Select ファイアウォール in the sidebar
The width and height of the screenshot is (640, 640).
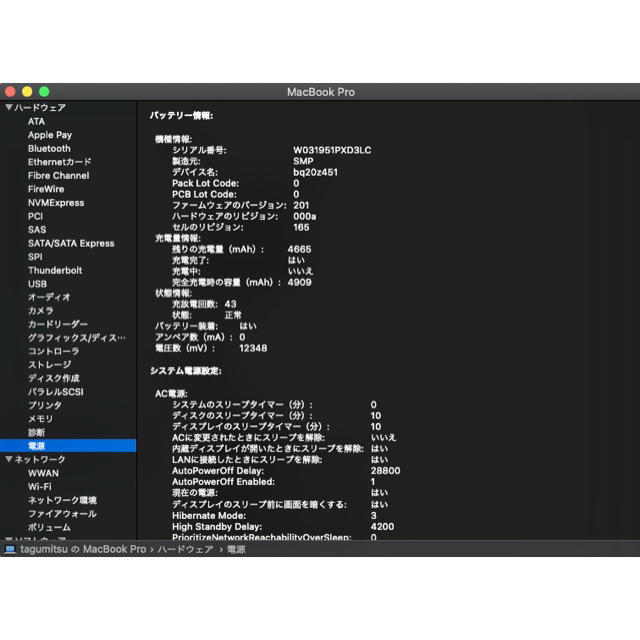tap(62, 513)
